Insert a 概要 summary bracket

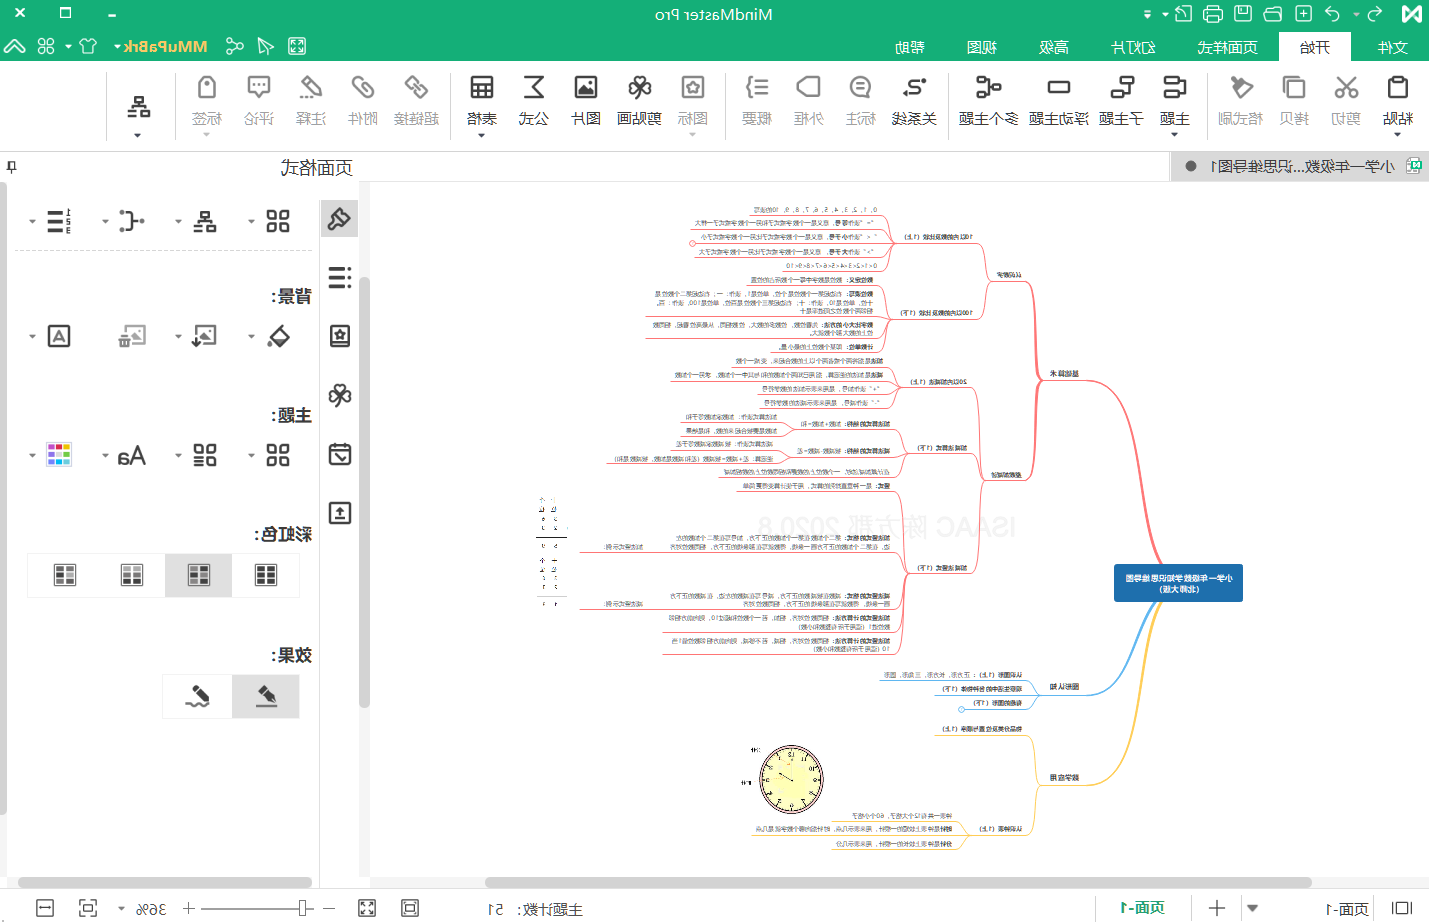click(x=757, y=101)
